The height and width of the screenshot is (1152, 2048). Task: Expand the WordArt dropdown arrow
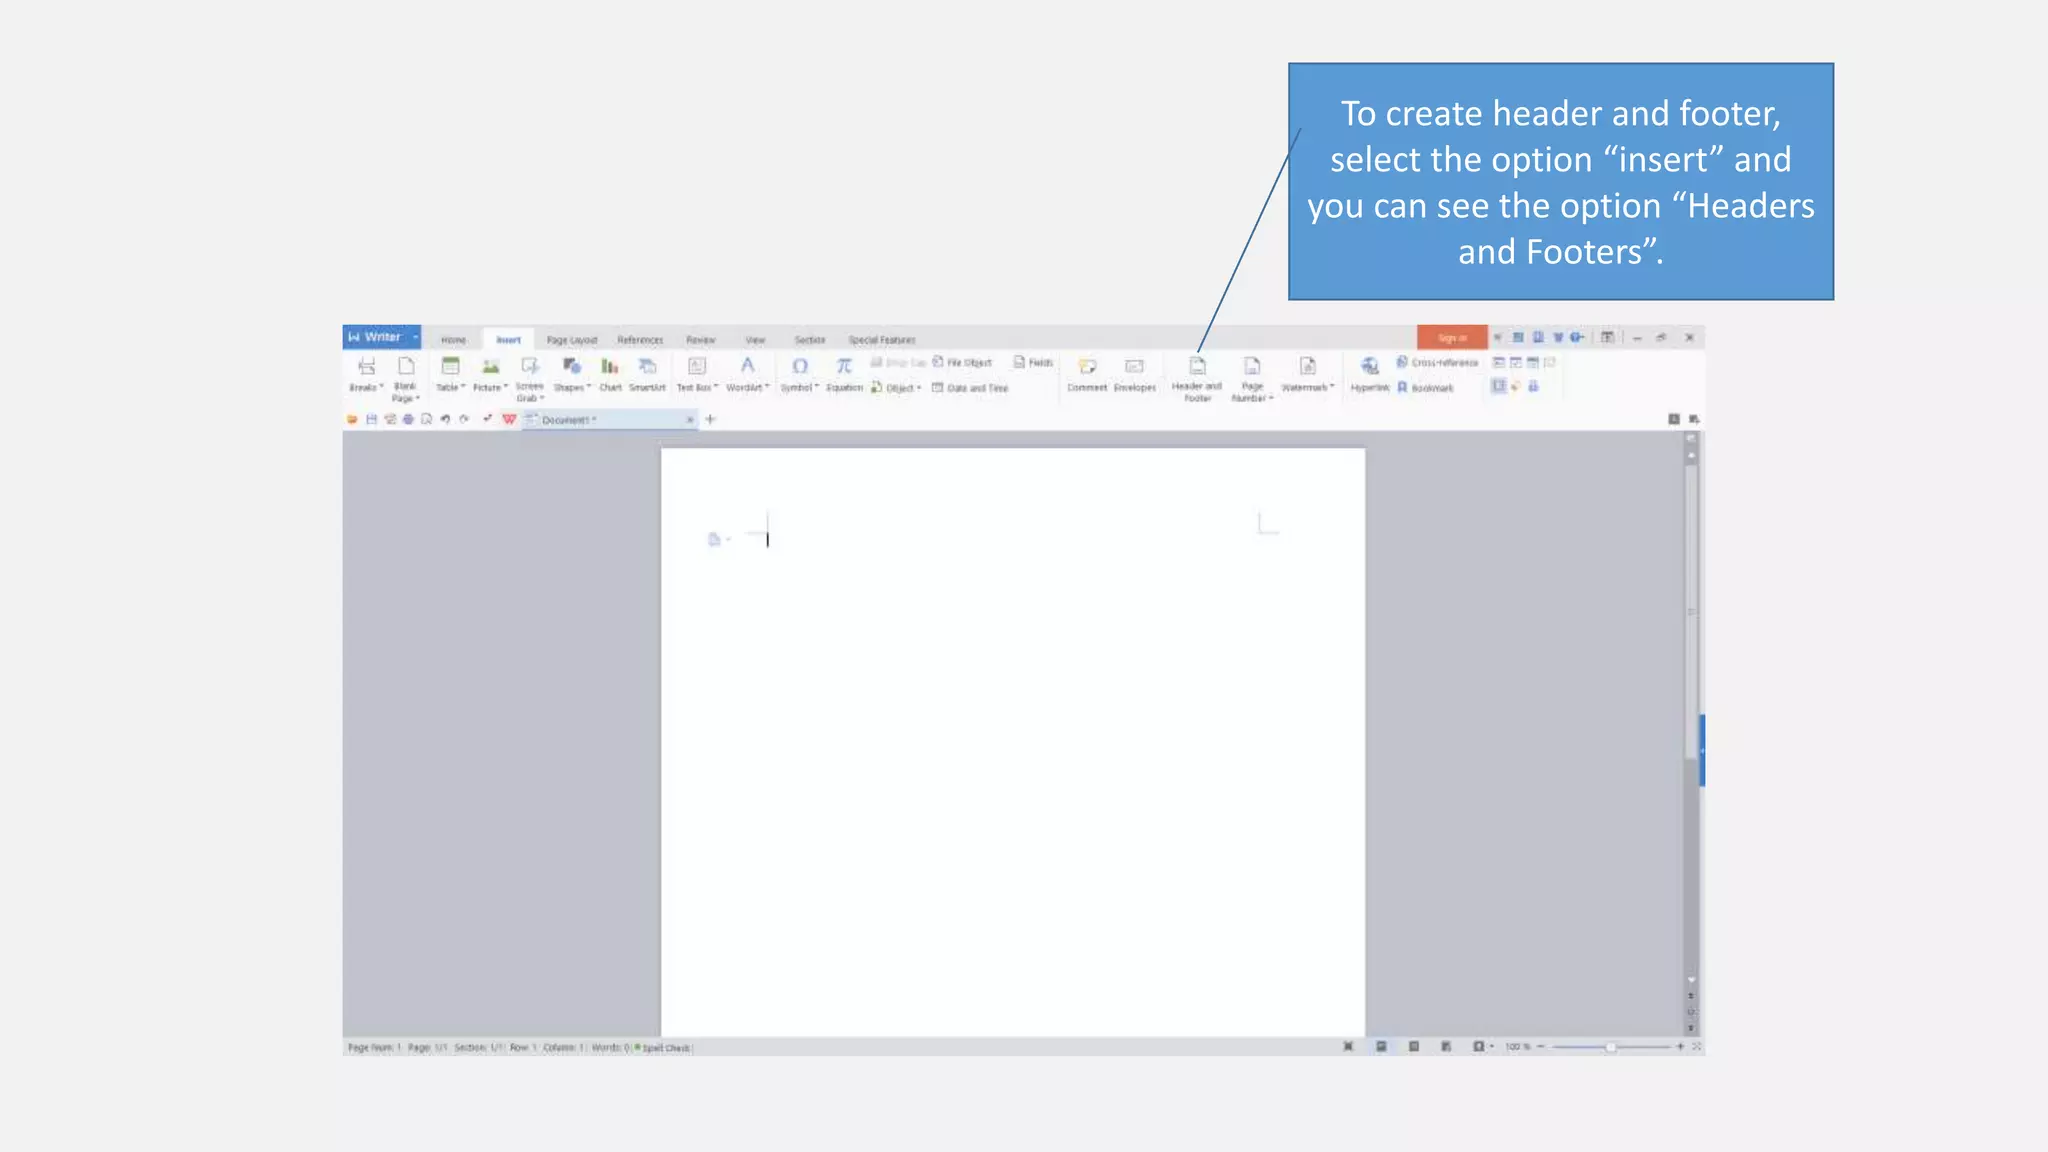pos(767,387)
